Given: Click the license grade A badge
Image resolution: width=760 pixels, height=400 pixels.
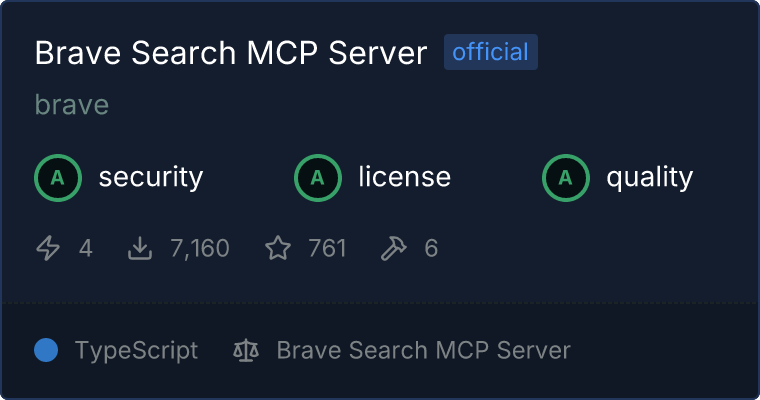Looking at the screenshot, I should click(318, 178).
